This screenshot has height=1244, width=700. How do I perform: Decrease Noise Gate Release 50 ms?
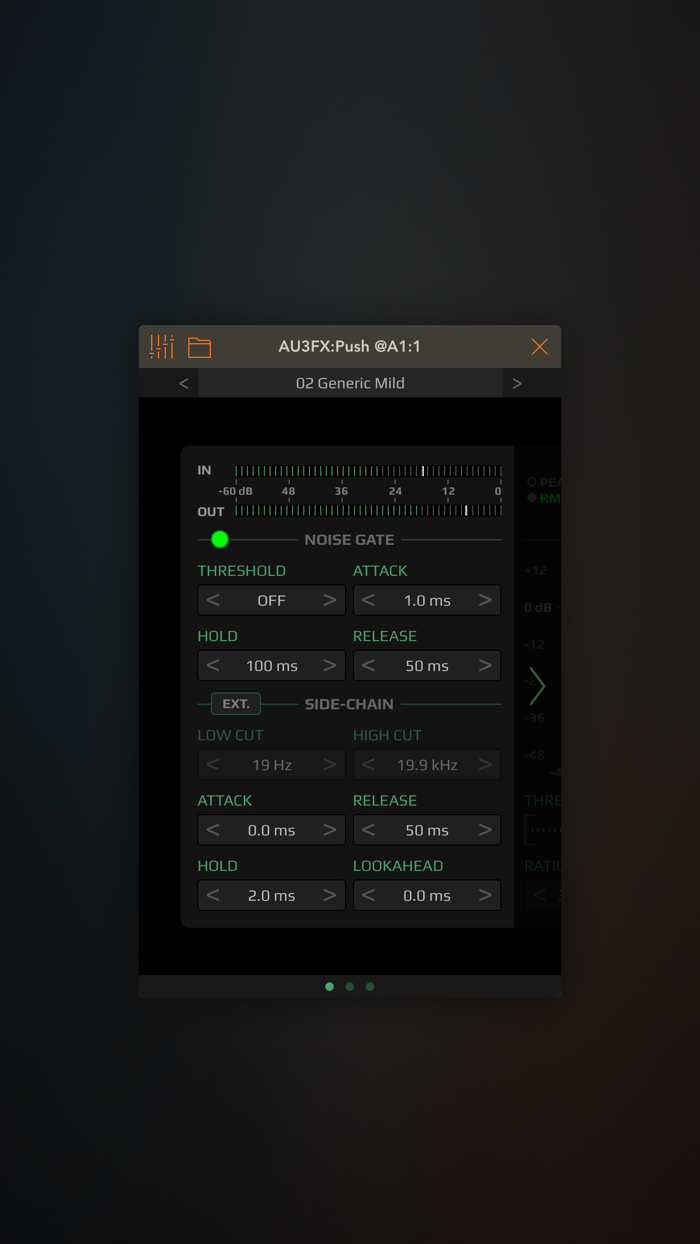369,665
